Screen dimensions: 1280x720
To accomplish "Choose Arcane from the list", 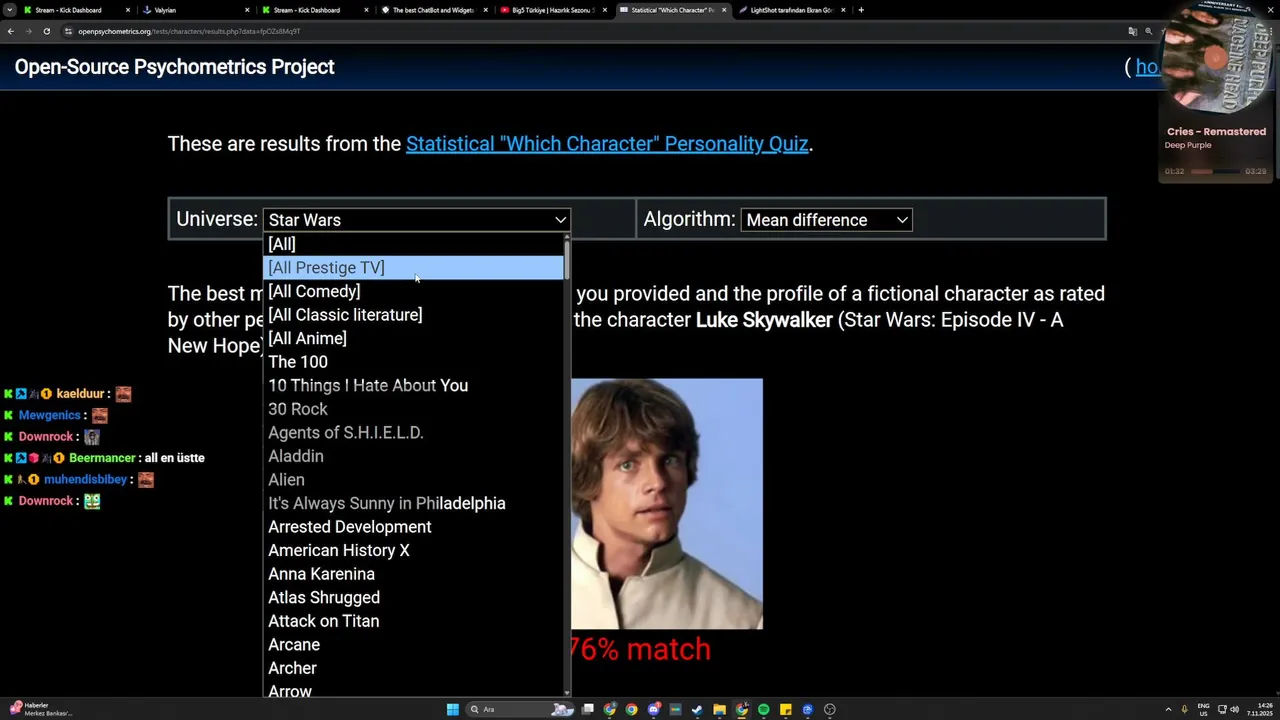I will pos(413,645).
